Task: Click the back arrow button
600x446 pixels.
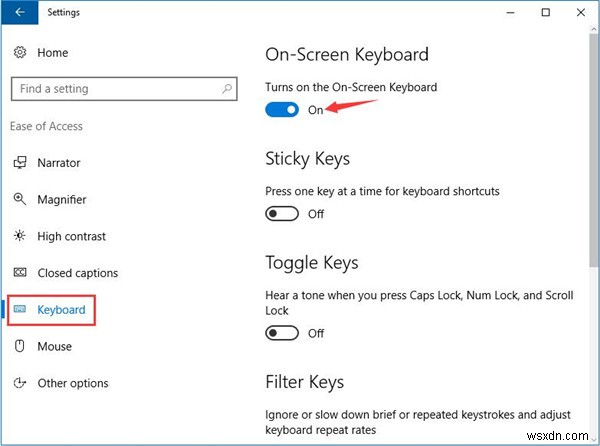Action: click(20, 13)
